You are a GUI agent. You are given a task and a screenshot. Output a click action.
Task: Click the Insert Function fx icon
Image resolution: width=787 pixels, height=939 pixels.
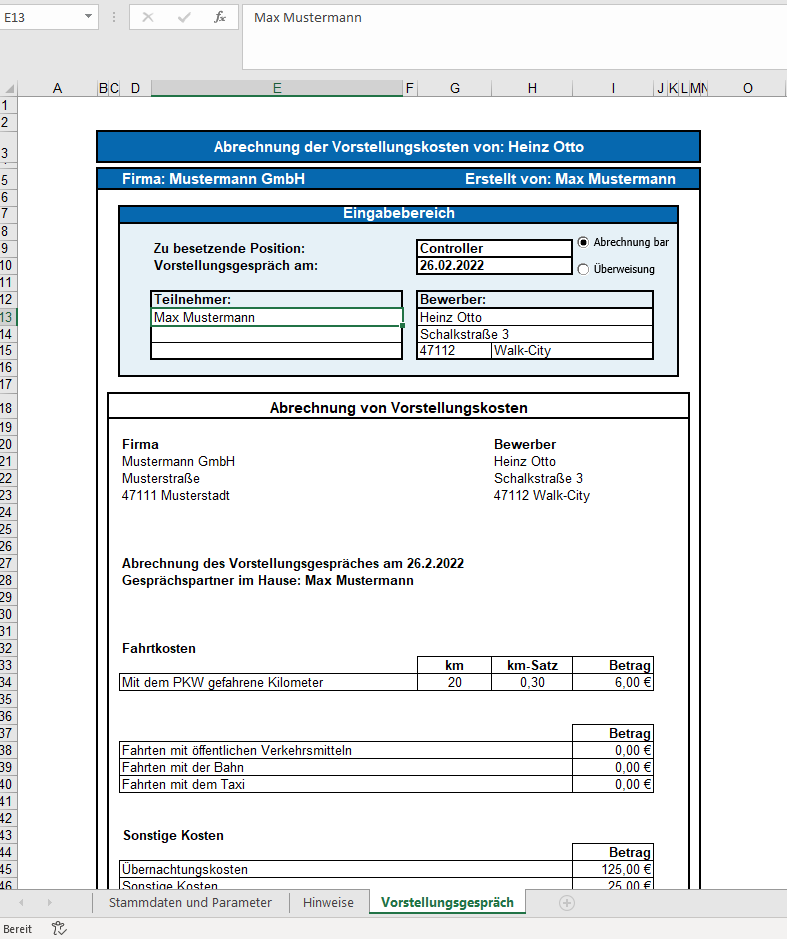pyautogui.click(x=220, y=18)
